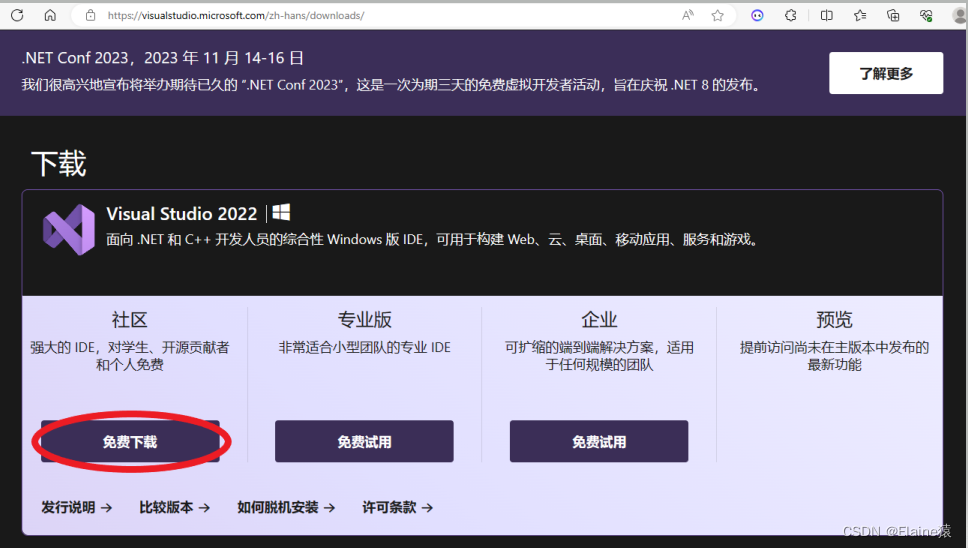This screenshot has width=968, height=548.
Task: Add page to favorites star icon
Action: pyautogui.click(x=717, y=15)
